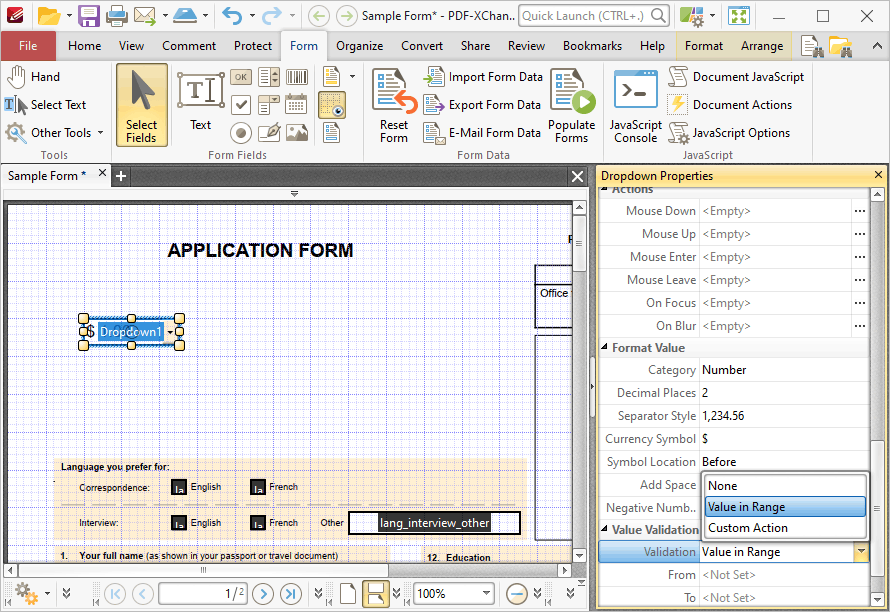Open the File menu
The height and width of the screenshot is (612, 890).
tap(28, 46)
